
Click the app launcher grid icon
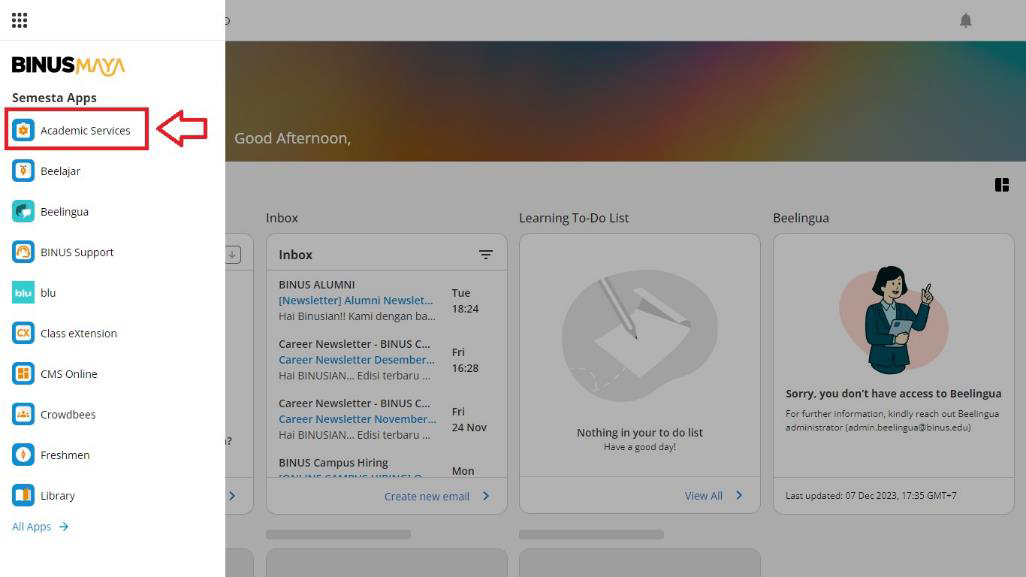[x=19, y=20]
